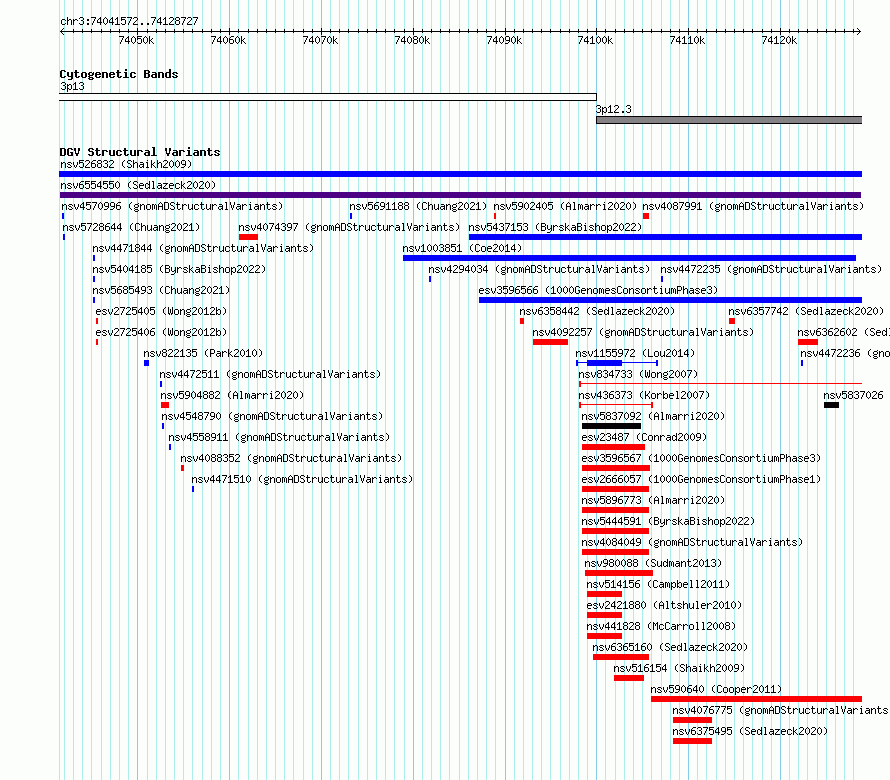The width and height of the screenshot is (890, 780).
Task: Click nsv5404185 (ByrskaBishop2022) label
Action: 179,269
